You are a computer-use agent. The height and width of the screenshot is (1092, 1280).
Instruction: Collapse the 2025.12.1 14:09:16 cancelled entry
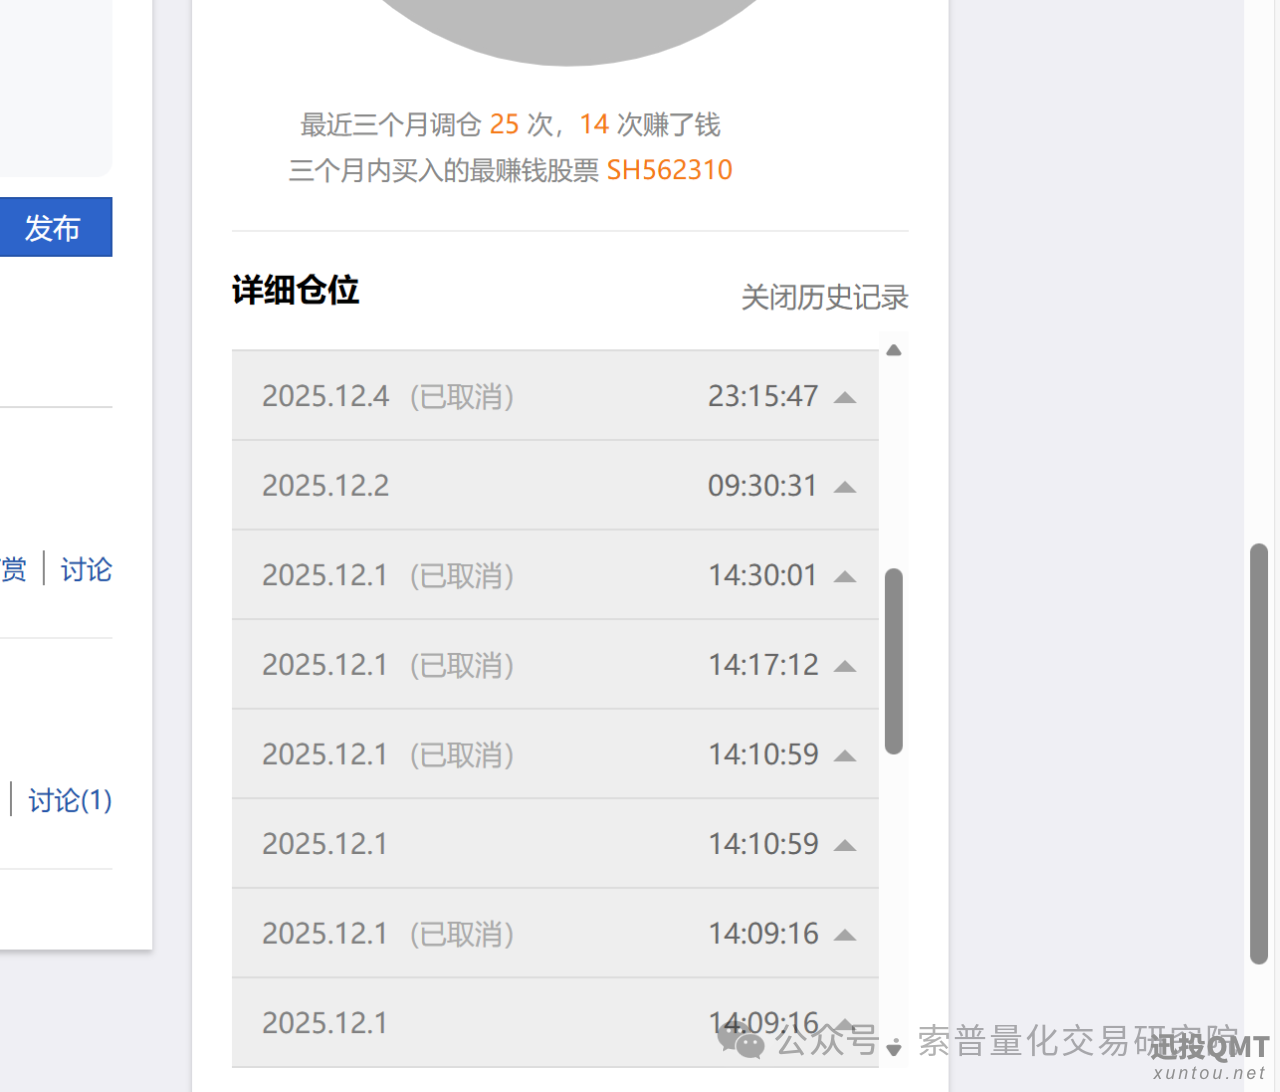(x=845, y=933)
